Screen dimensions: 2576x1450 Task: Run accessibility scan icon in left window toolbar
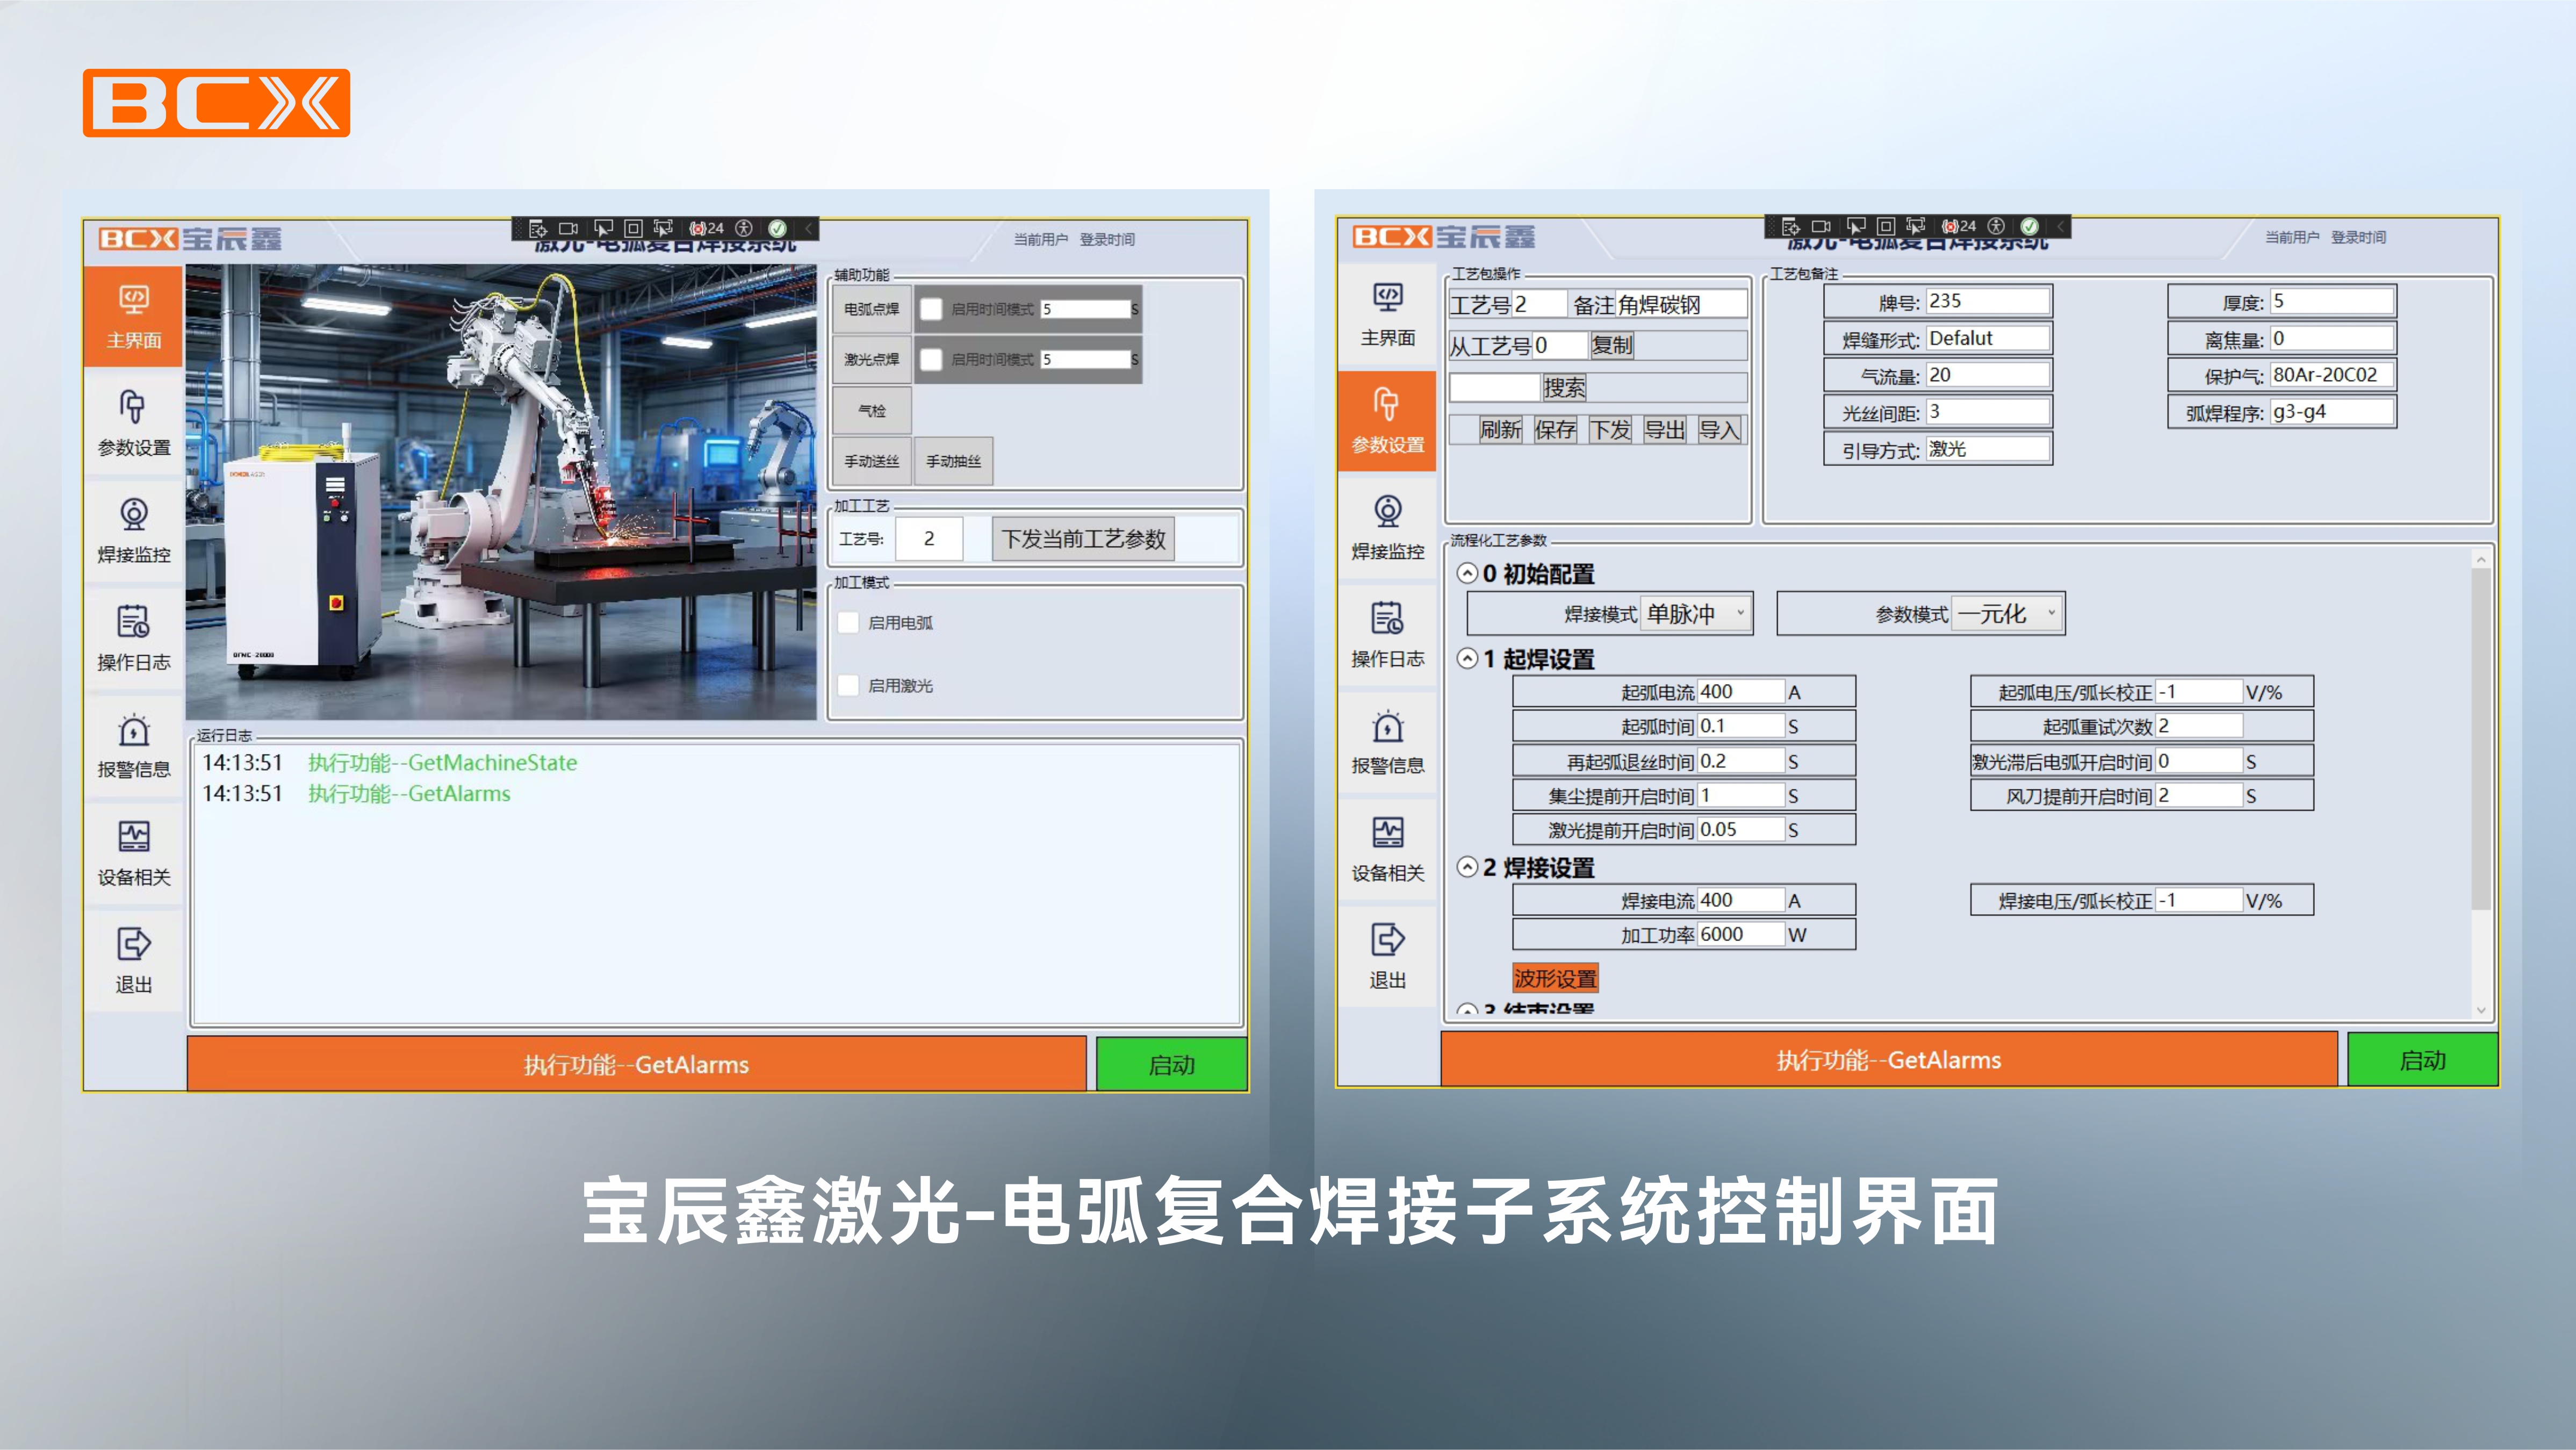[743, 228]
